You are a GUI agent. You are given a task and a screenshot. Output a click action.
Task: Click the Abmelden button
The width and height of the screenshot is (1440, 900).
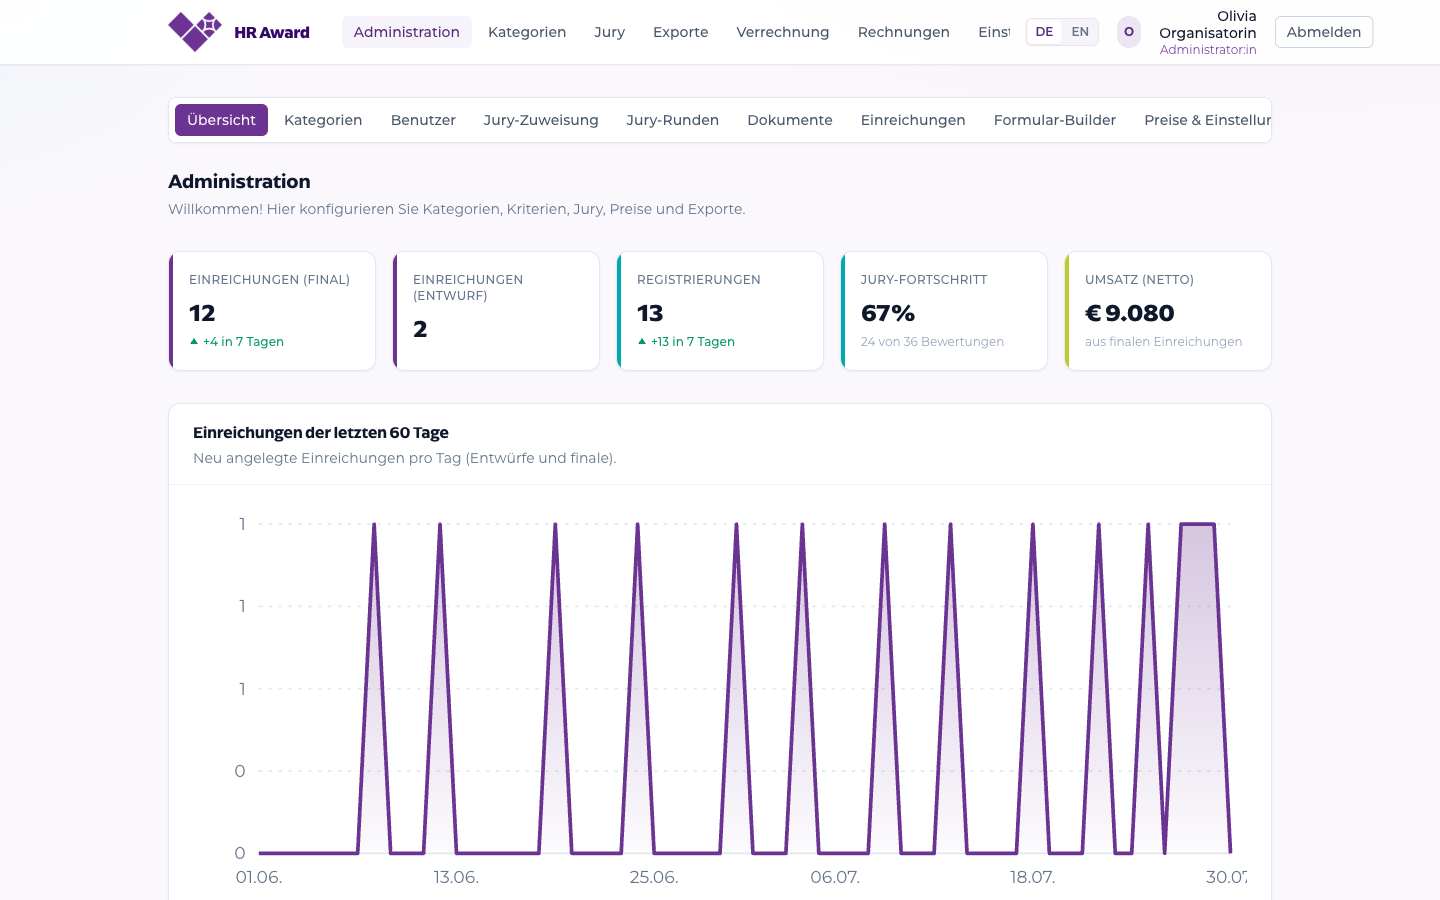click(1324, 32)
